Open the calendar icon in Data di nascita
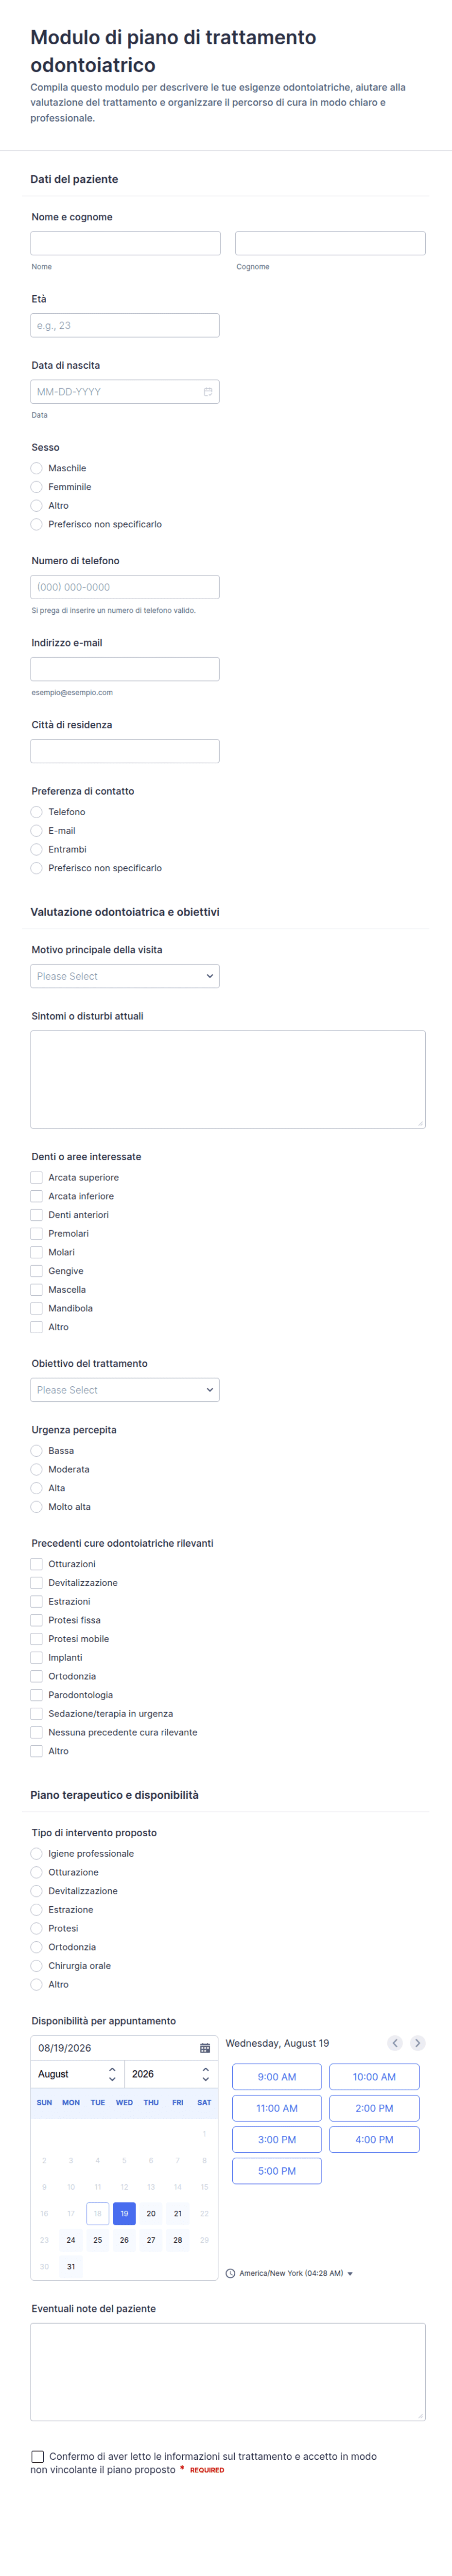This screenshot has width=452, height=2576. pyautogui.click(x=208, y=392)
